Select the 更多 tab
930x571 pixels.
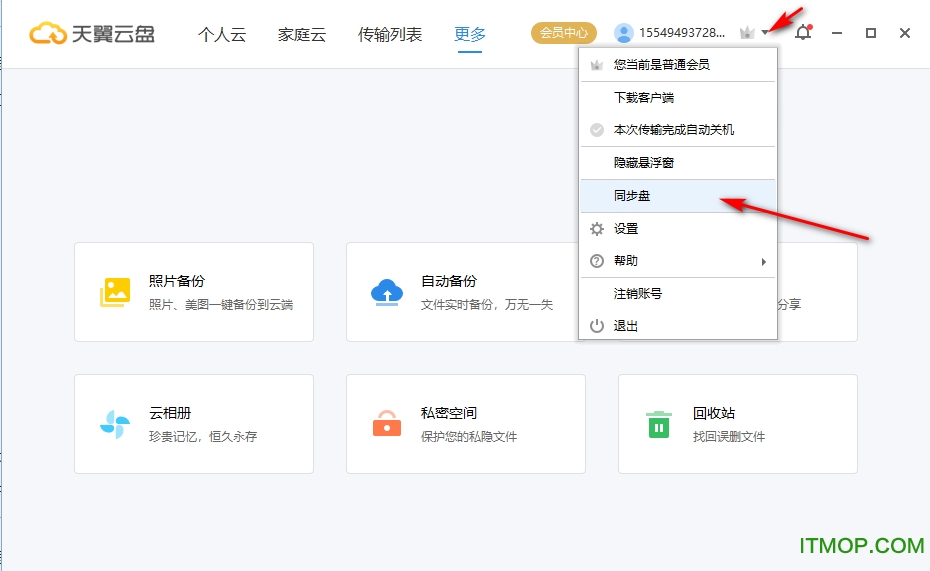click(470, 34)
